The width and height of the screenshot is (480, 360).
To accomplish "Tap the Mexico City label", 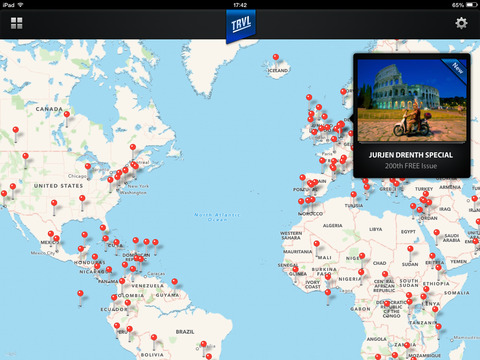I will pyautogui.click(x=43, y=253).
